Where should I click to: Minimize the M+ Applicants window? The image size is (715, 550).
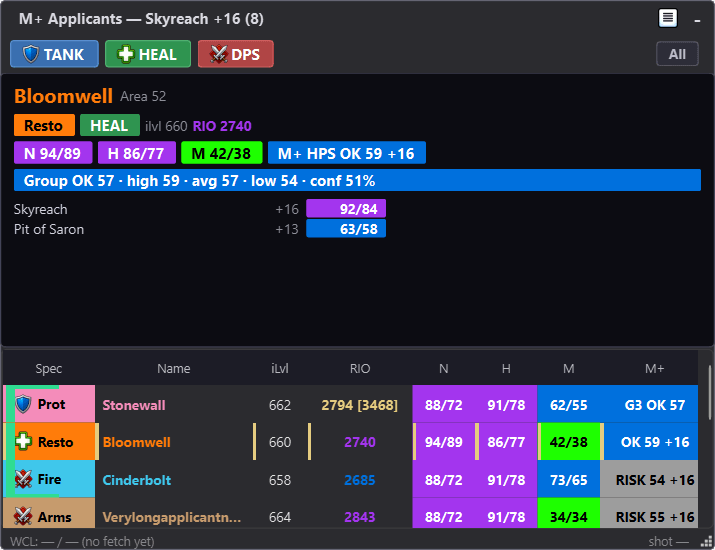tap(697, 20)
